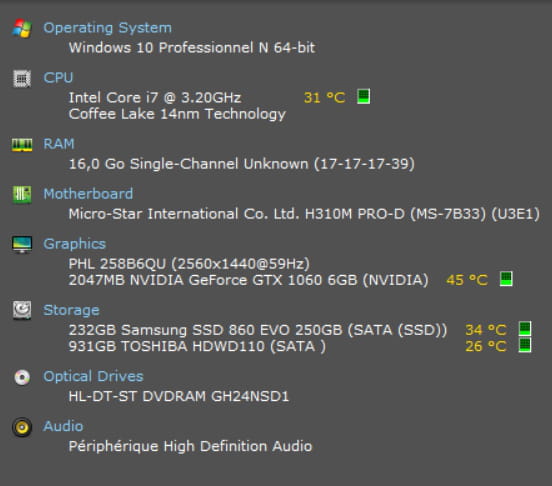Click the speaker icon next to Audio
The image size is (552, 486).
tap(22, 427)
